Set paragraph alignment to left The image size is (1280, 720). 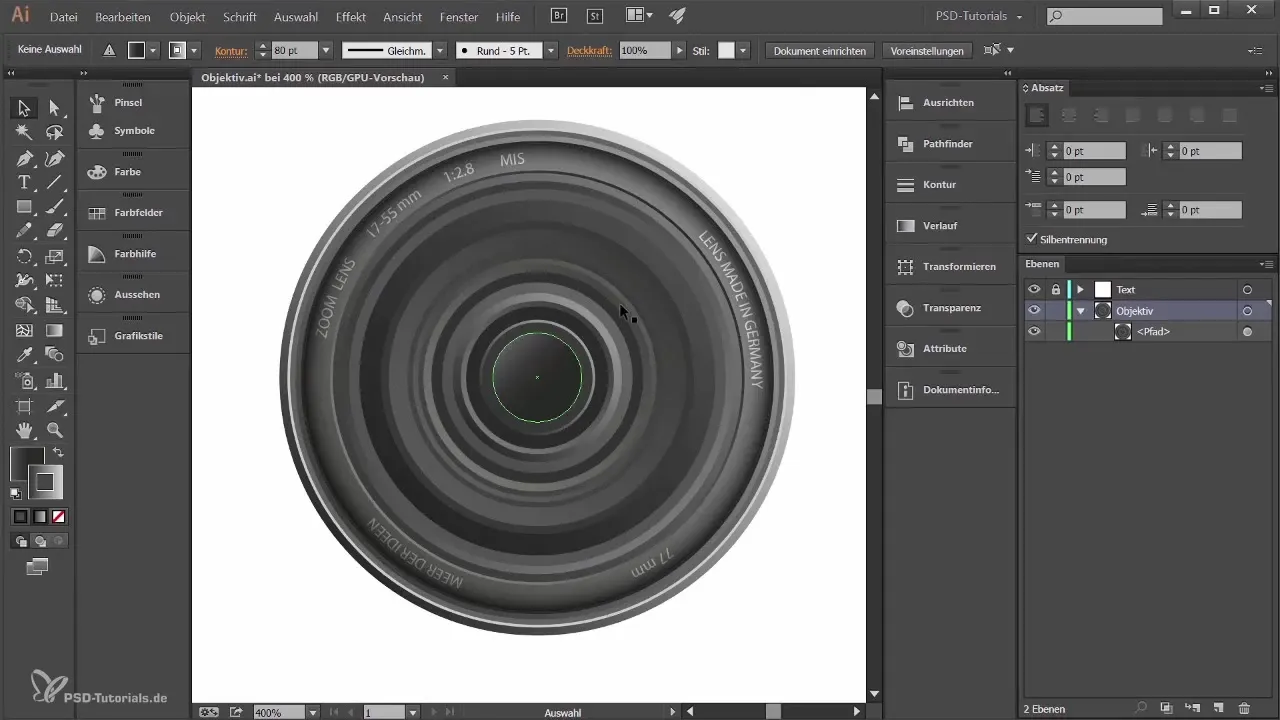(1038, 115)
